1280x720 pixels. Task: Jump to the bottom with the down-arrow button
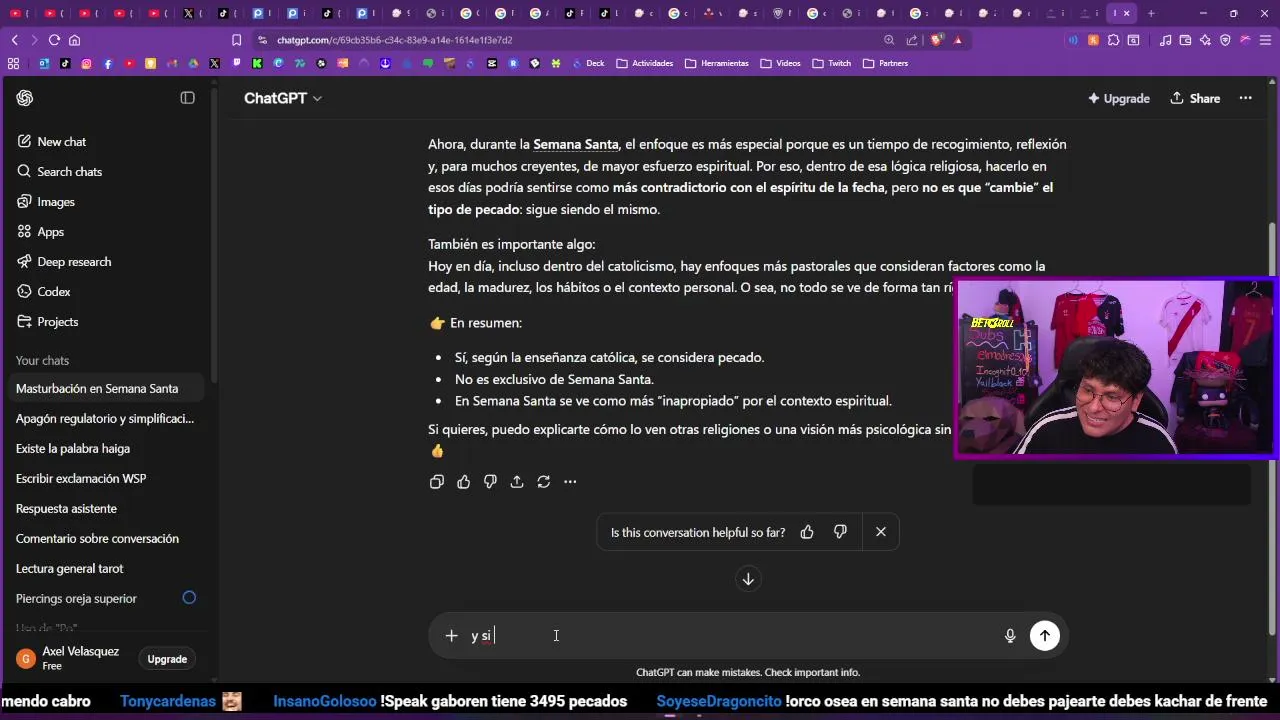pos(748,579)
